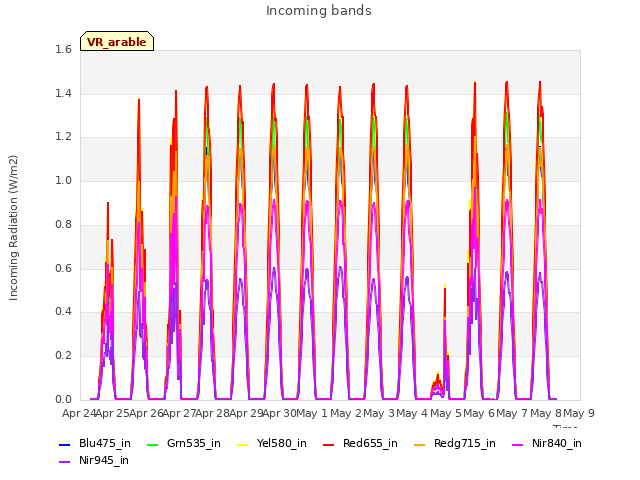This screenshot has width=640, height=480.
Task: Toggle Nir945_in legend entry
Action: 94,461
